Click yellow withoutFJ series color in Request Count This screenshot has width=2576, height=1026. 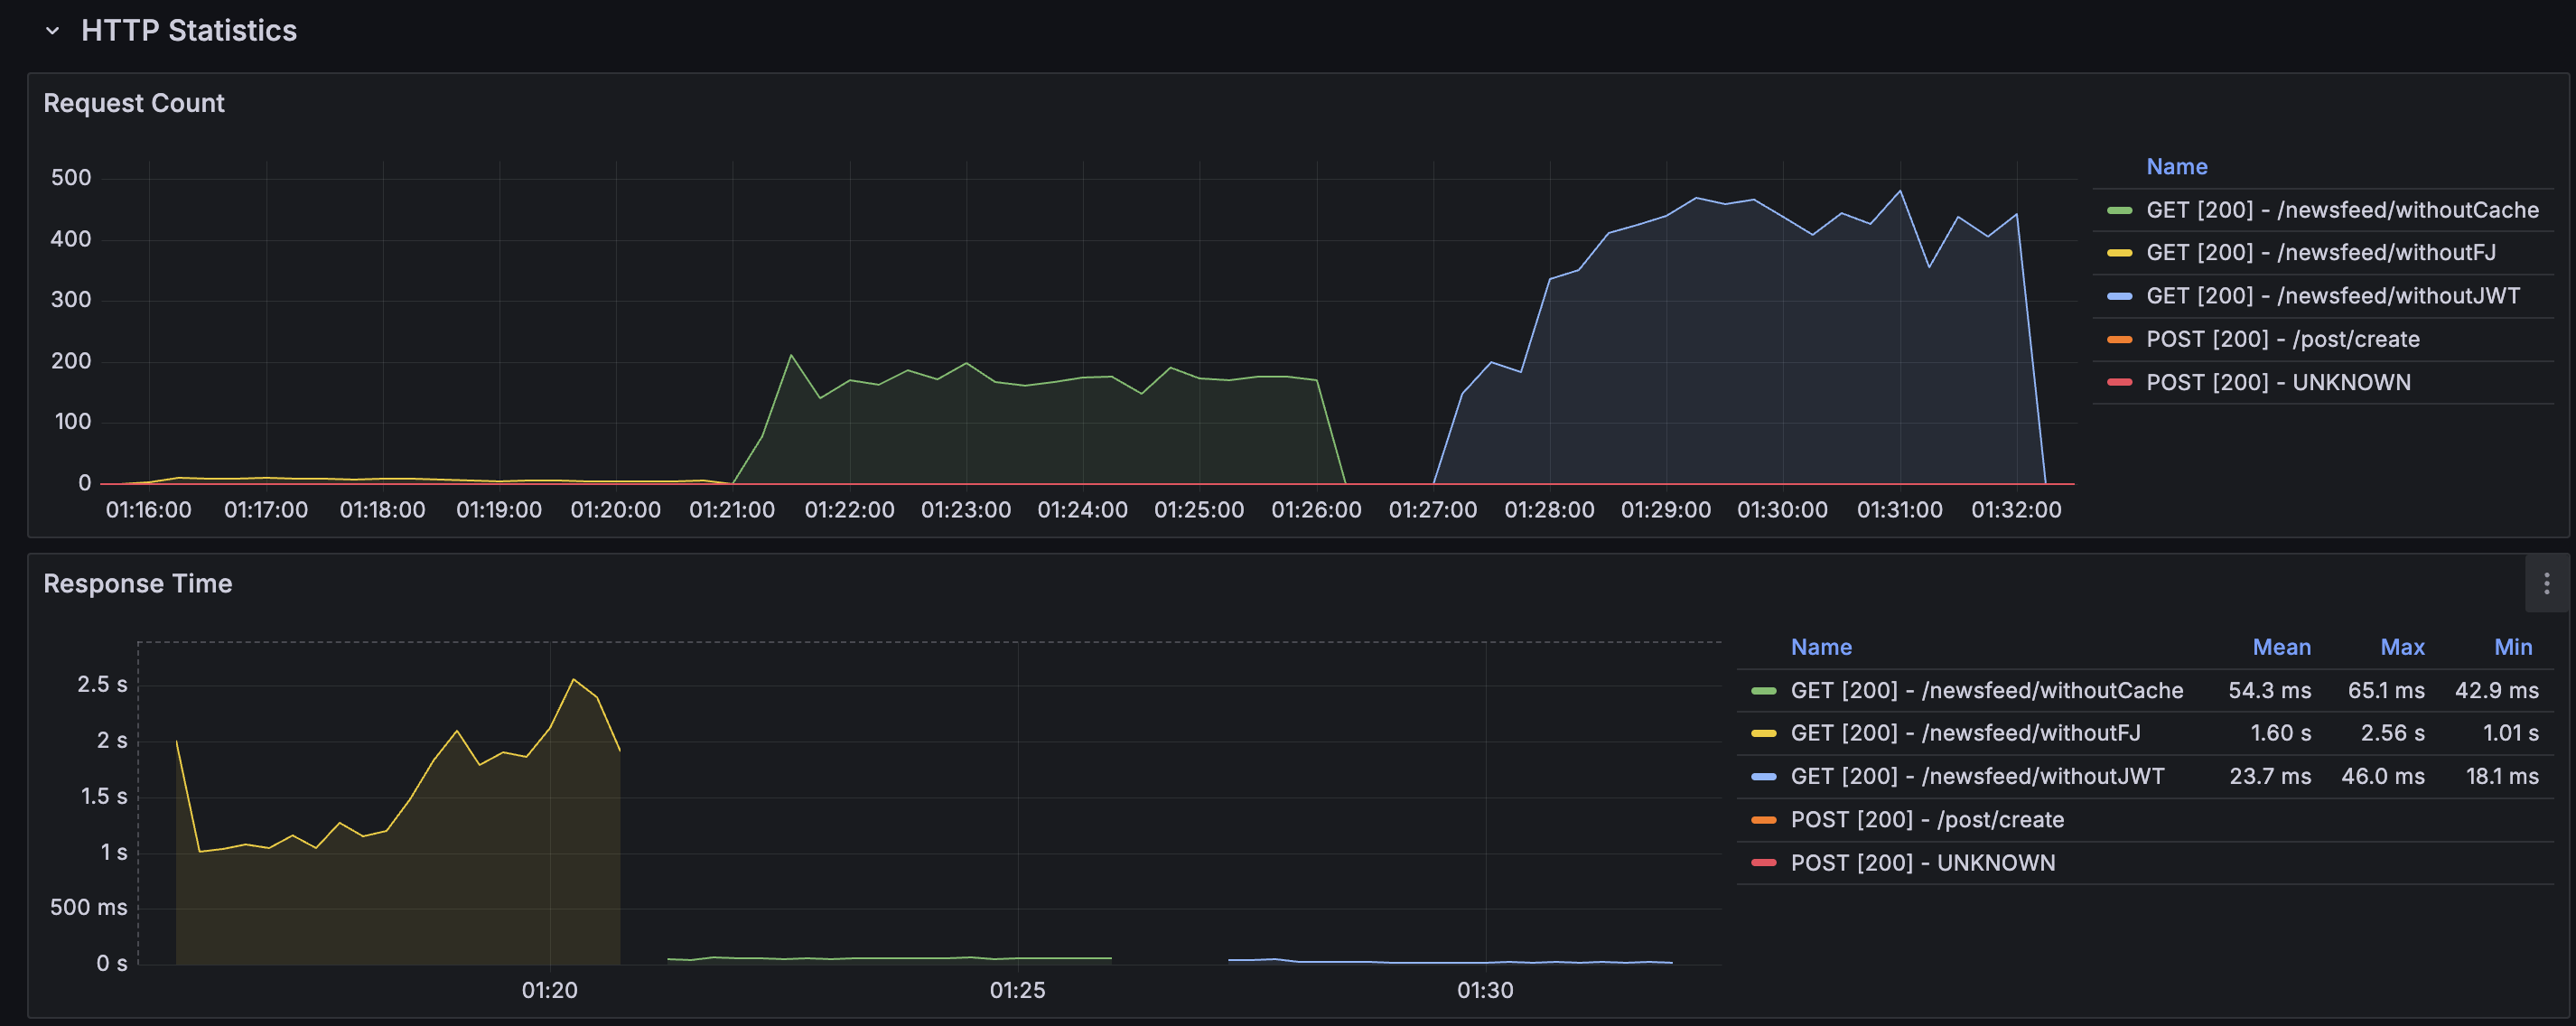[x=2119, y=253]
